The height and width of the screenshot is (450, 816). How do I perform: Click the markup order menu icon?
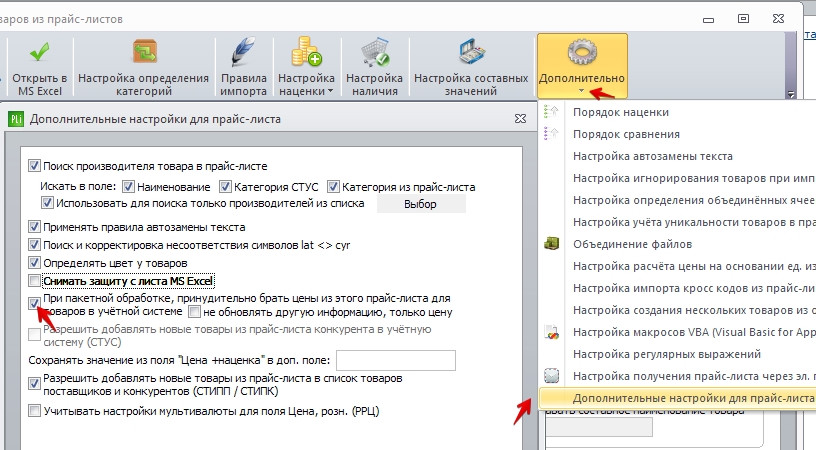click(x=551, y=112)
